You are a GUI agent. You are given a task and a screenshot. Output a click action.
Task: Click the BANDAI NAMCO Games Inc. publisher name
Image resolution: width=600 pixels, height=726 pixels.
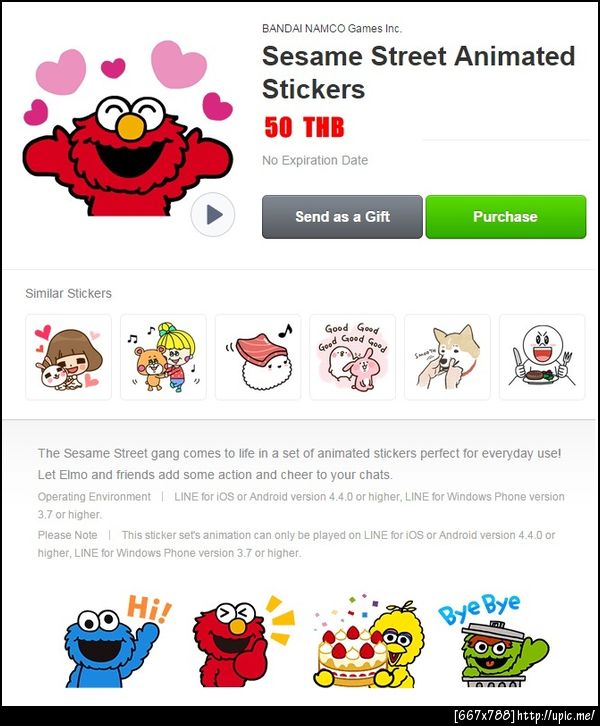coord(332,28)
